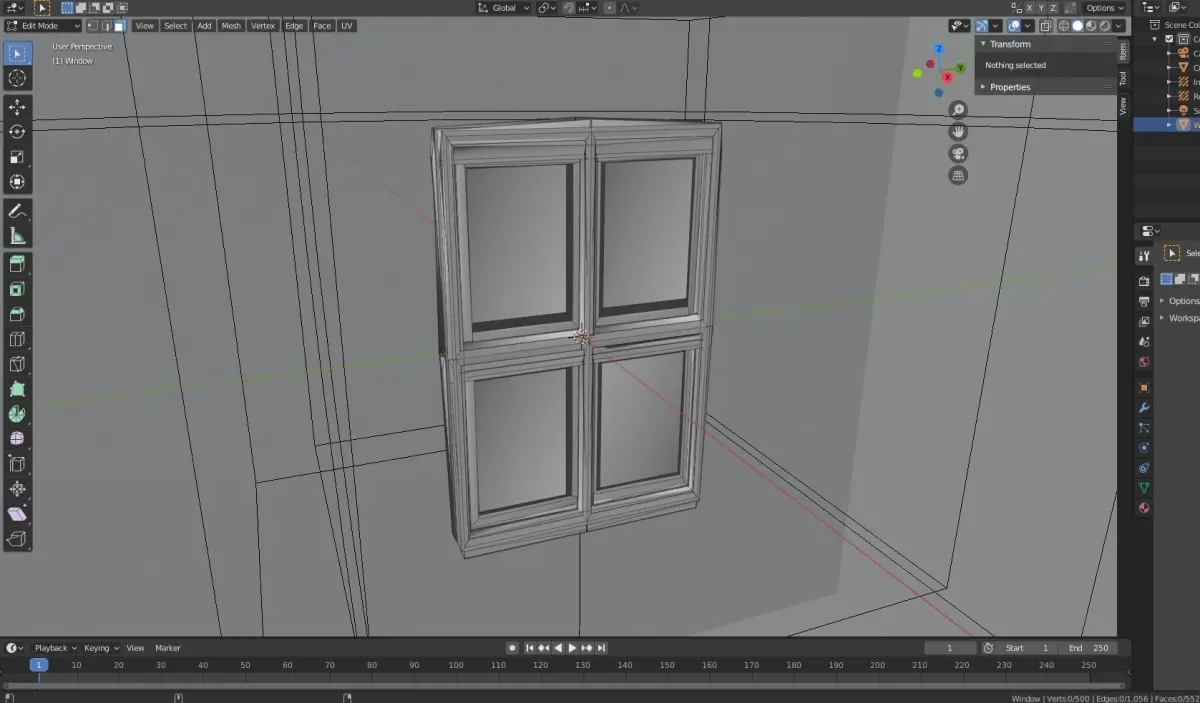Open World properties globe icon
Image resolution: width=1200 pixels, height=703 pixels.
(1144, 362)
